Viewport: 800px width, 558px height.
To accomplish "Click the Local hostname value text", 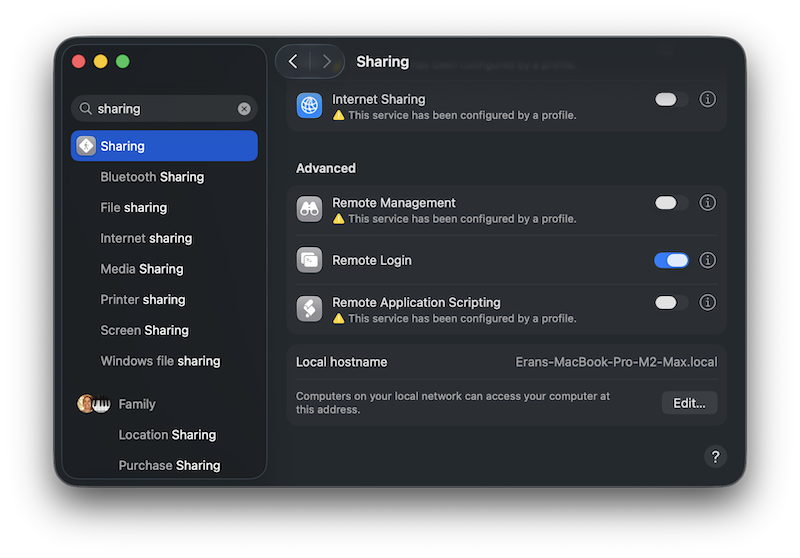I will 616,362.
